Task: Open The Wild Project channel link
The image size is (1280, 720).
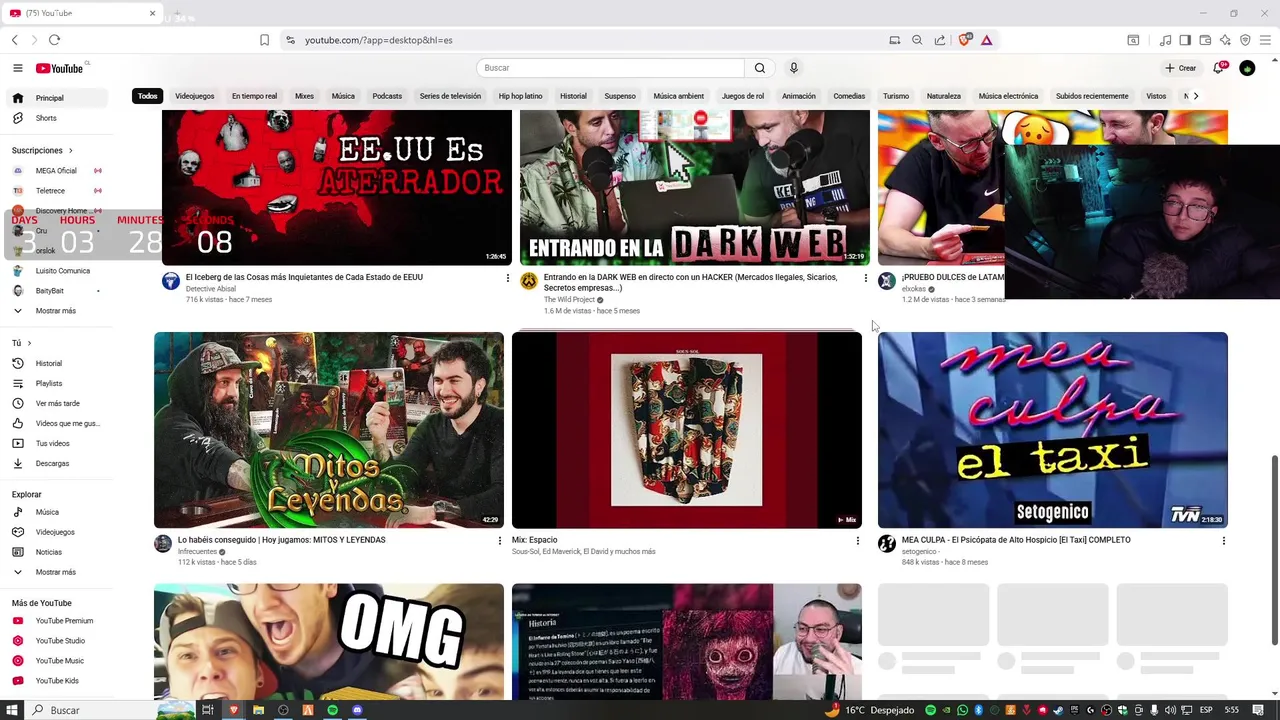Action: coord(569,300)
